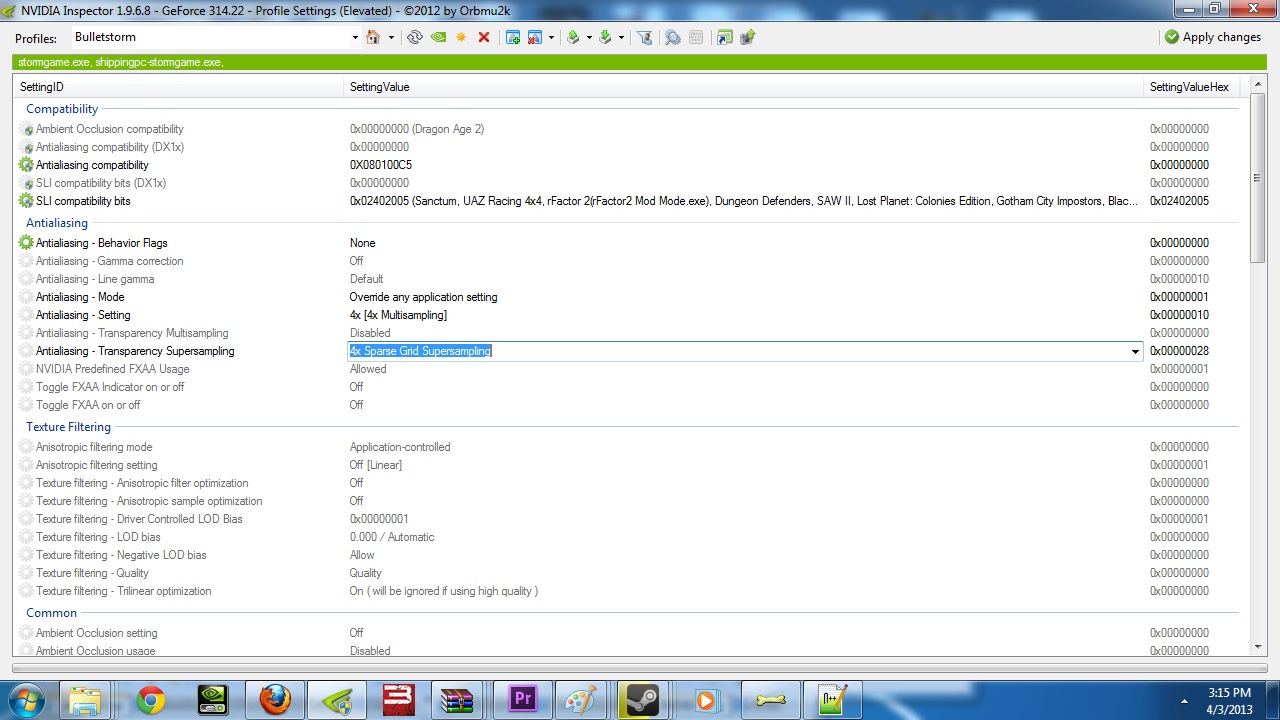Click the Texture Filtering group header
Image resolution: width=1280 pixels, height=720 pixels.
(68, 427)
